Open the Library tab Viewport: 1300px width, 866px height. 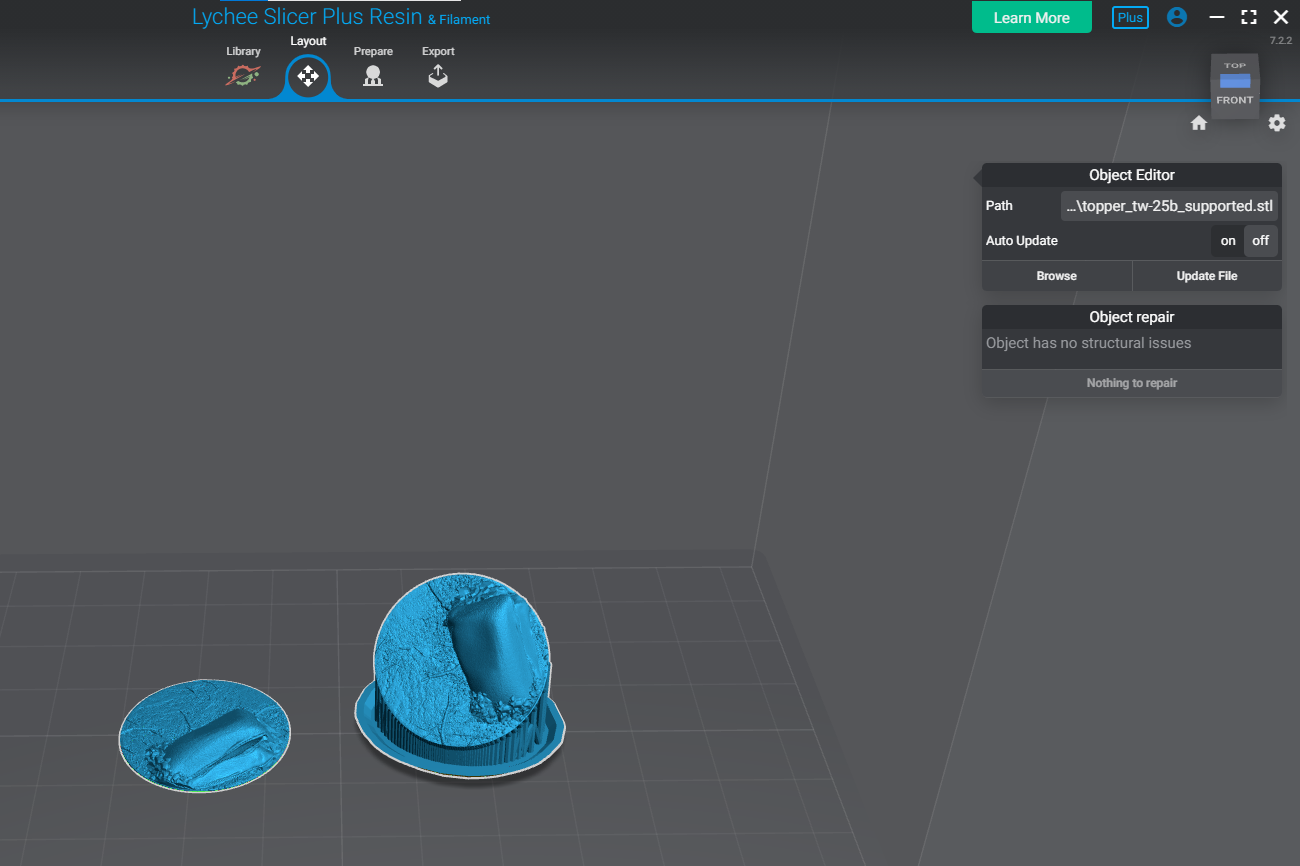[243, 66]
